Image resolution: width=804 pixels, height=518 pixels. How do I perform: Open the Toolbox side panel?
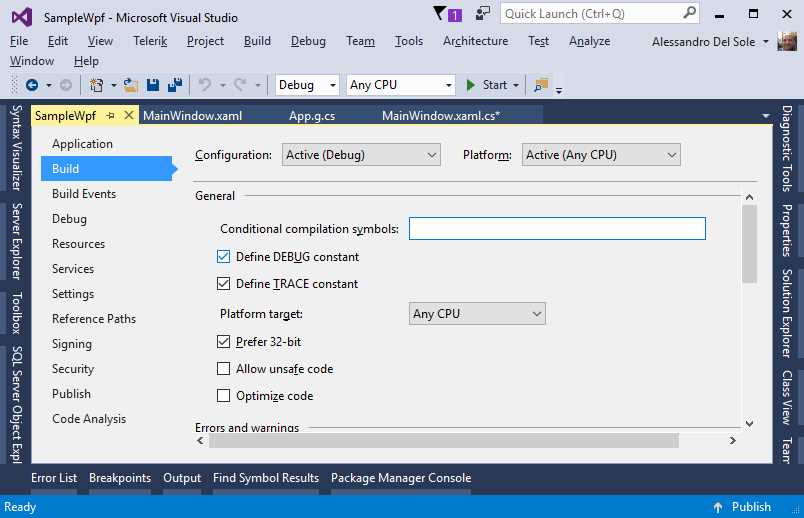coord(17,313)
